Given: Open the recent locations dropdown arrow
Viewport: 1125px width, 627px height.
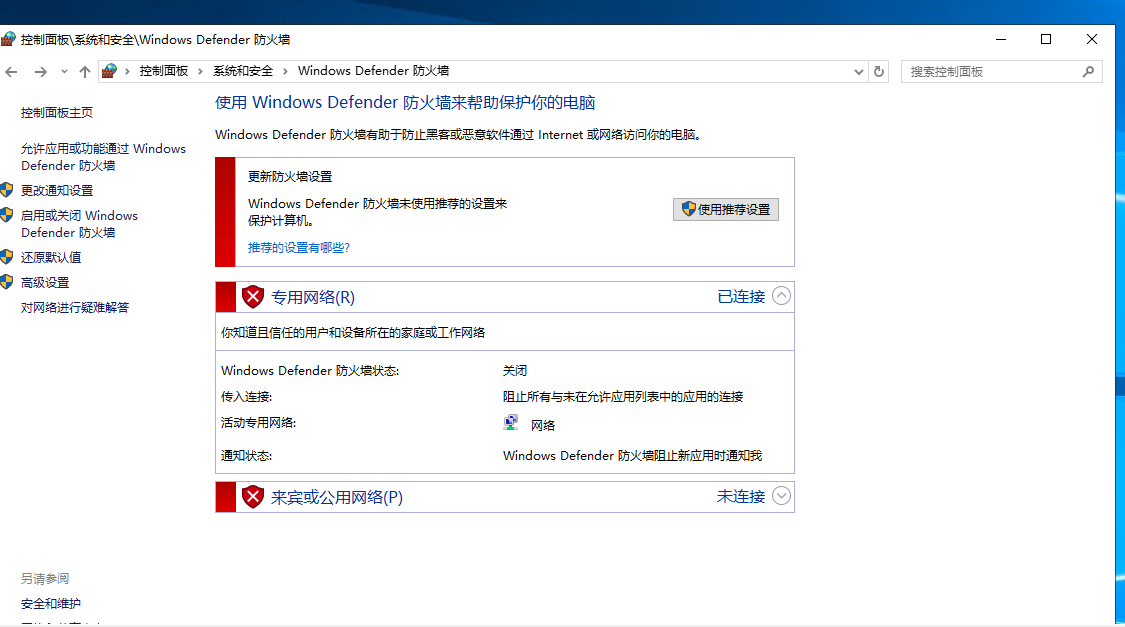Looking at the screenshot, I should click(x=64, y=72).
